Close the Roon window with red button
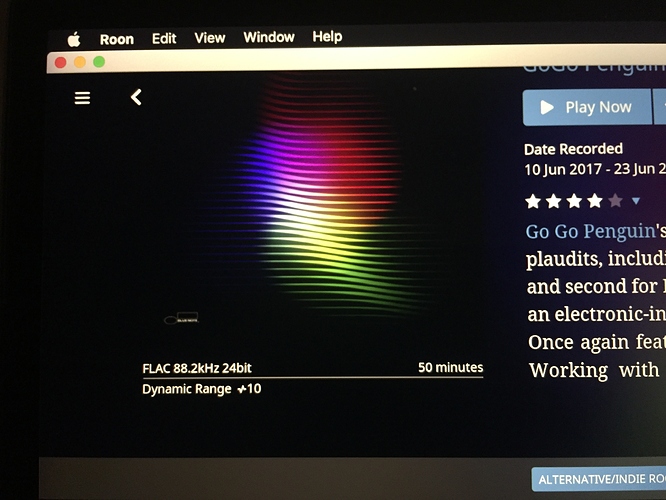This screenshot has width=666, height=500. coord(61,62)
